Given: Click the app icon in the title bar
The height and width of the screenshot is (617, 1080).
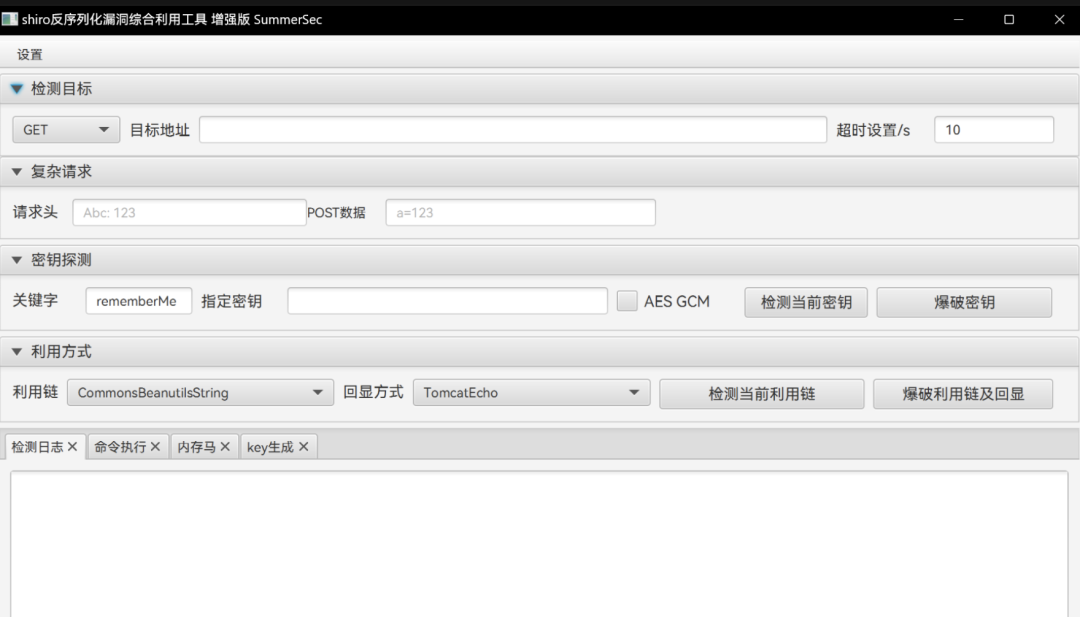Looking at the screenshot, I should pyautogui.click(x=10, y=19).
